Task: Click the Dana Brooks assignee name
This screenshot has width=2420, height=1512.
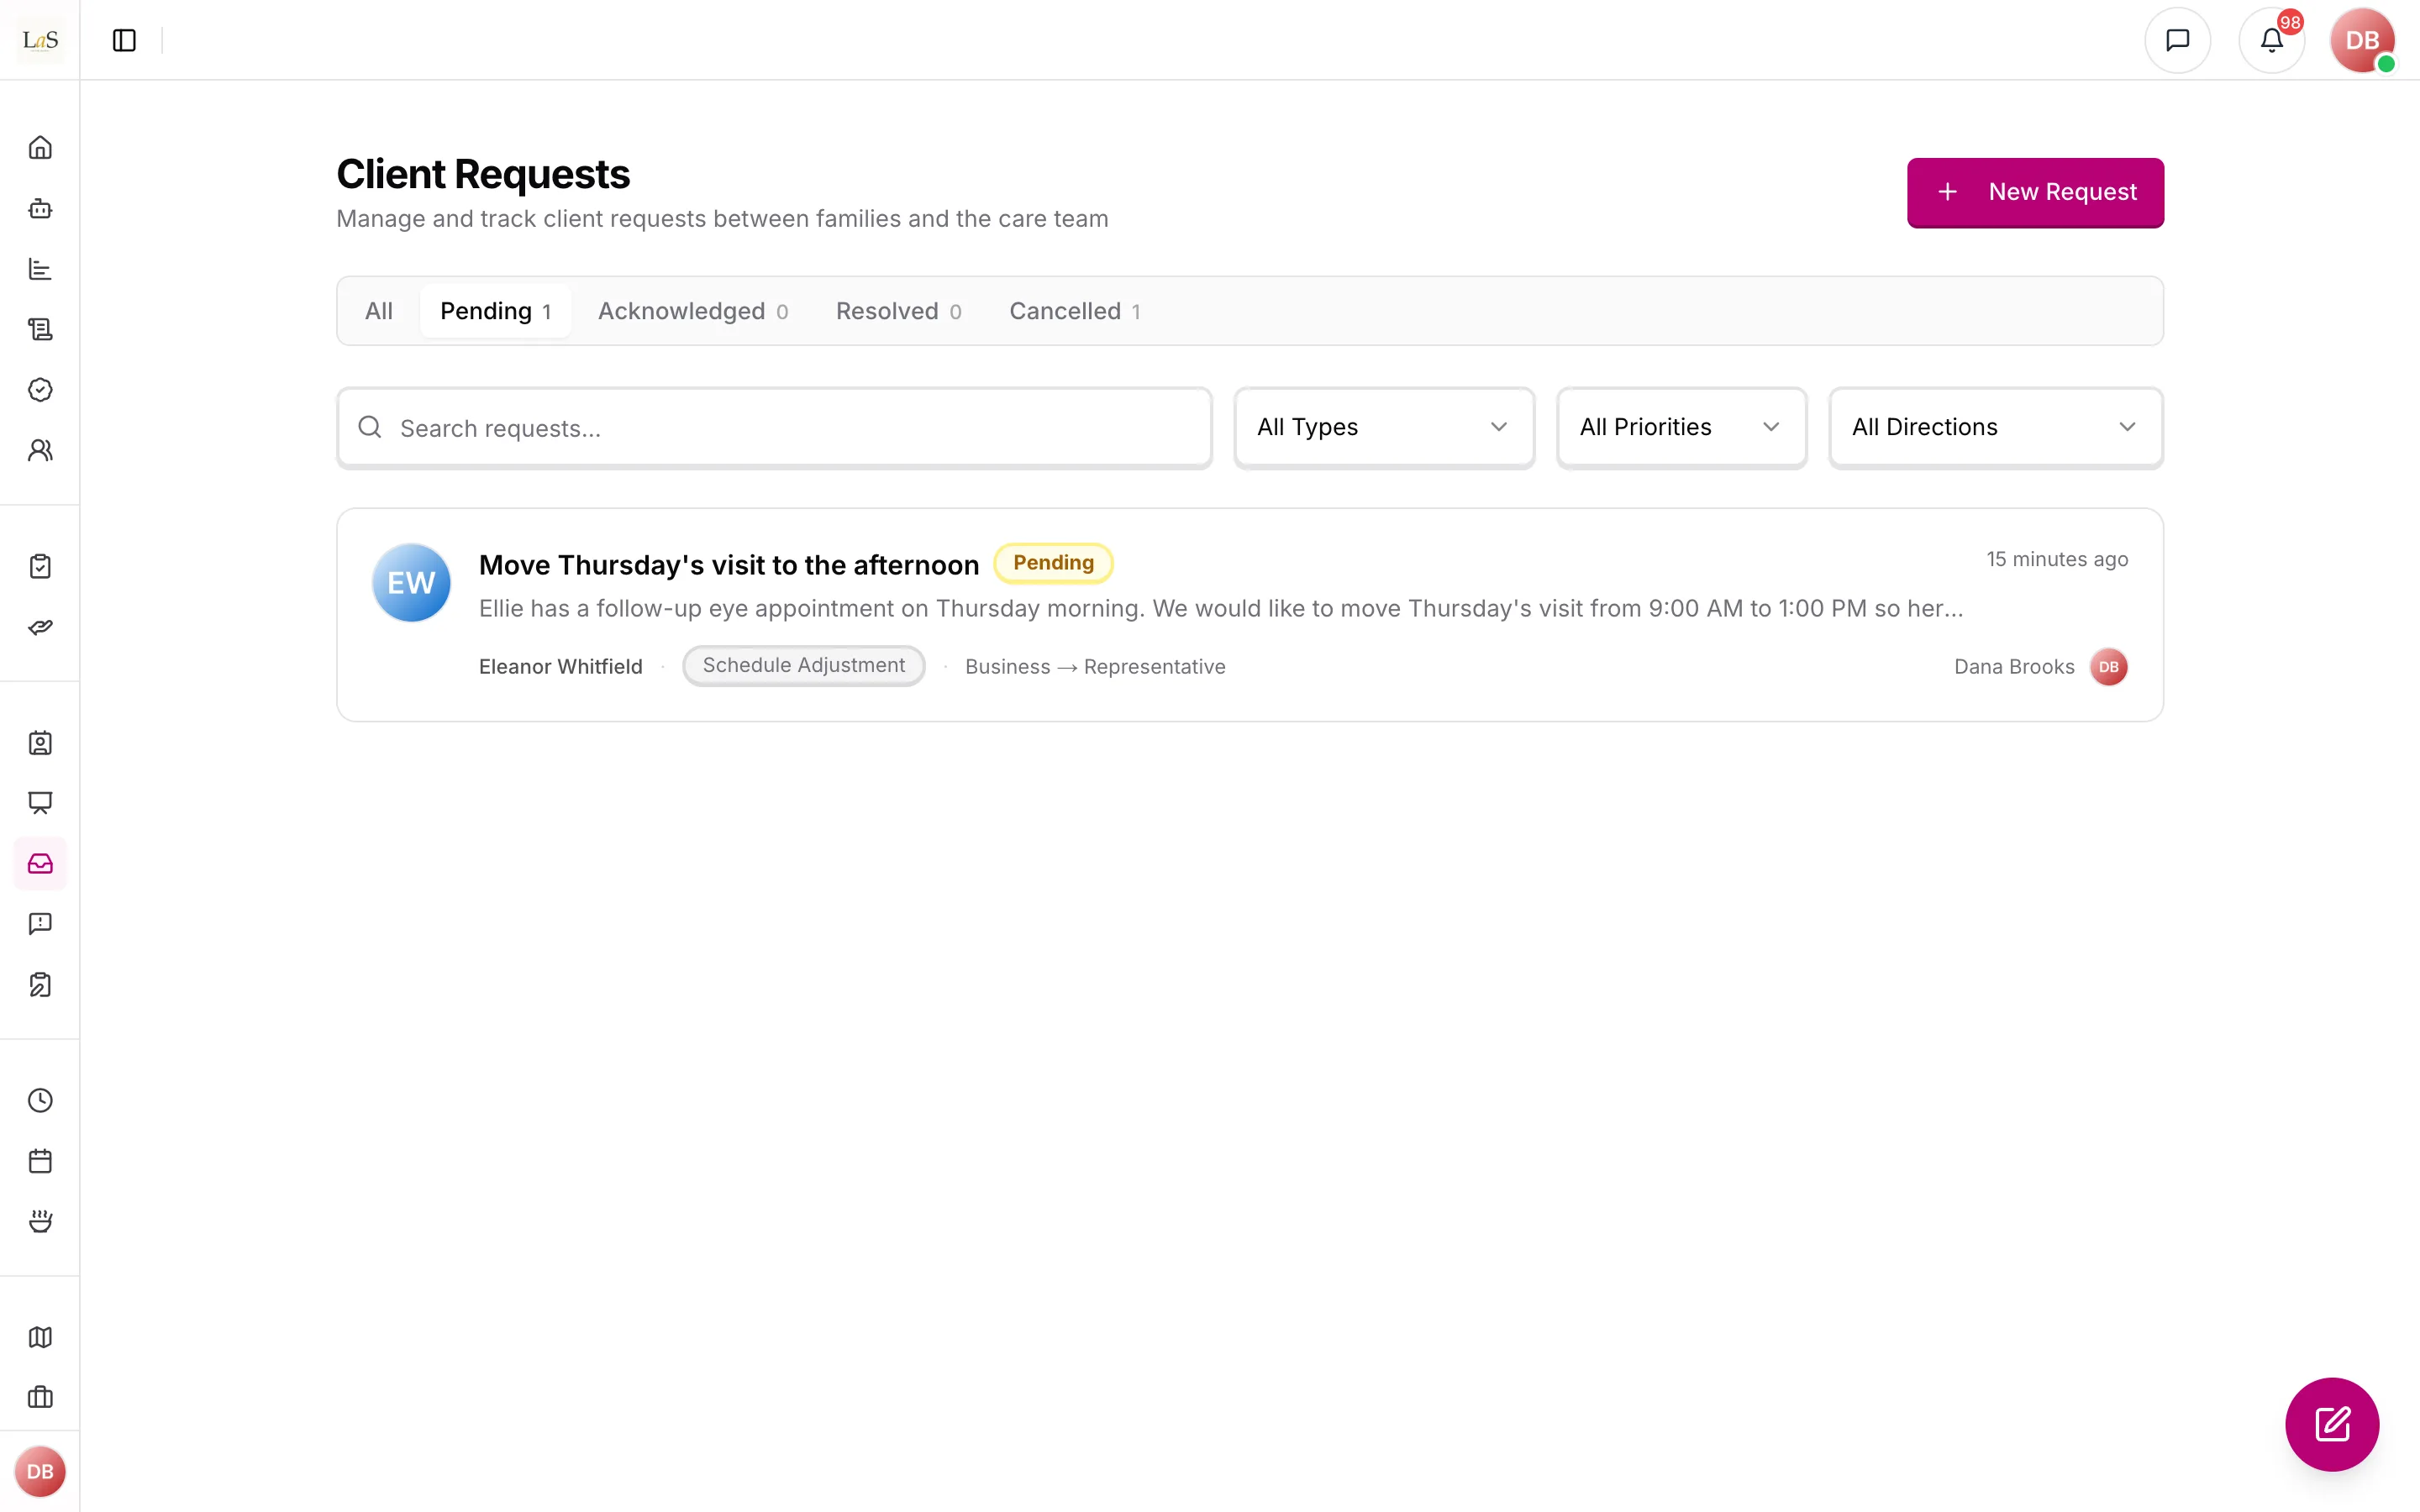Action: point(2014,667)
